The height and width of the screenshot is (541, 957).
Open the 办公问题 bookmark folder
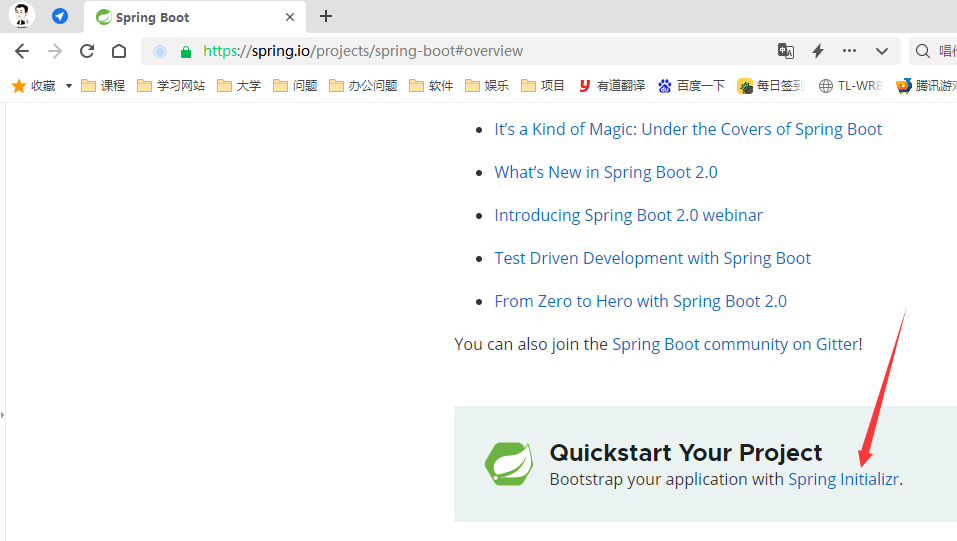pyautogui.click(x=363, y=86)
